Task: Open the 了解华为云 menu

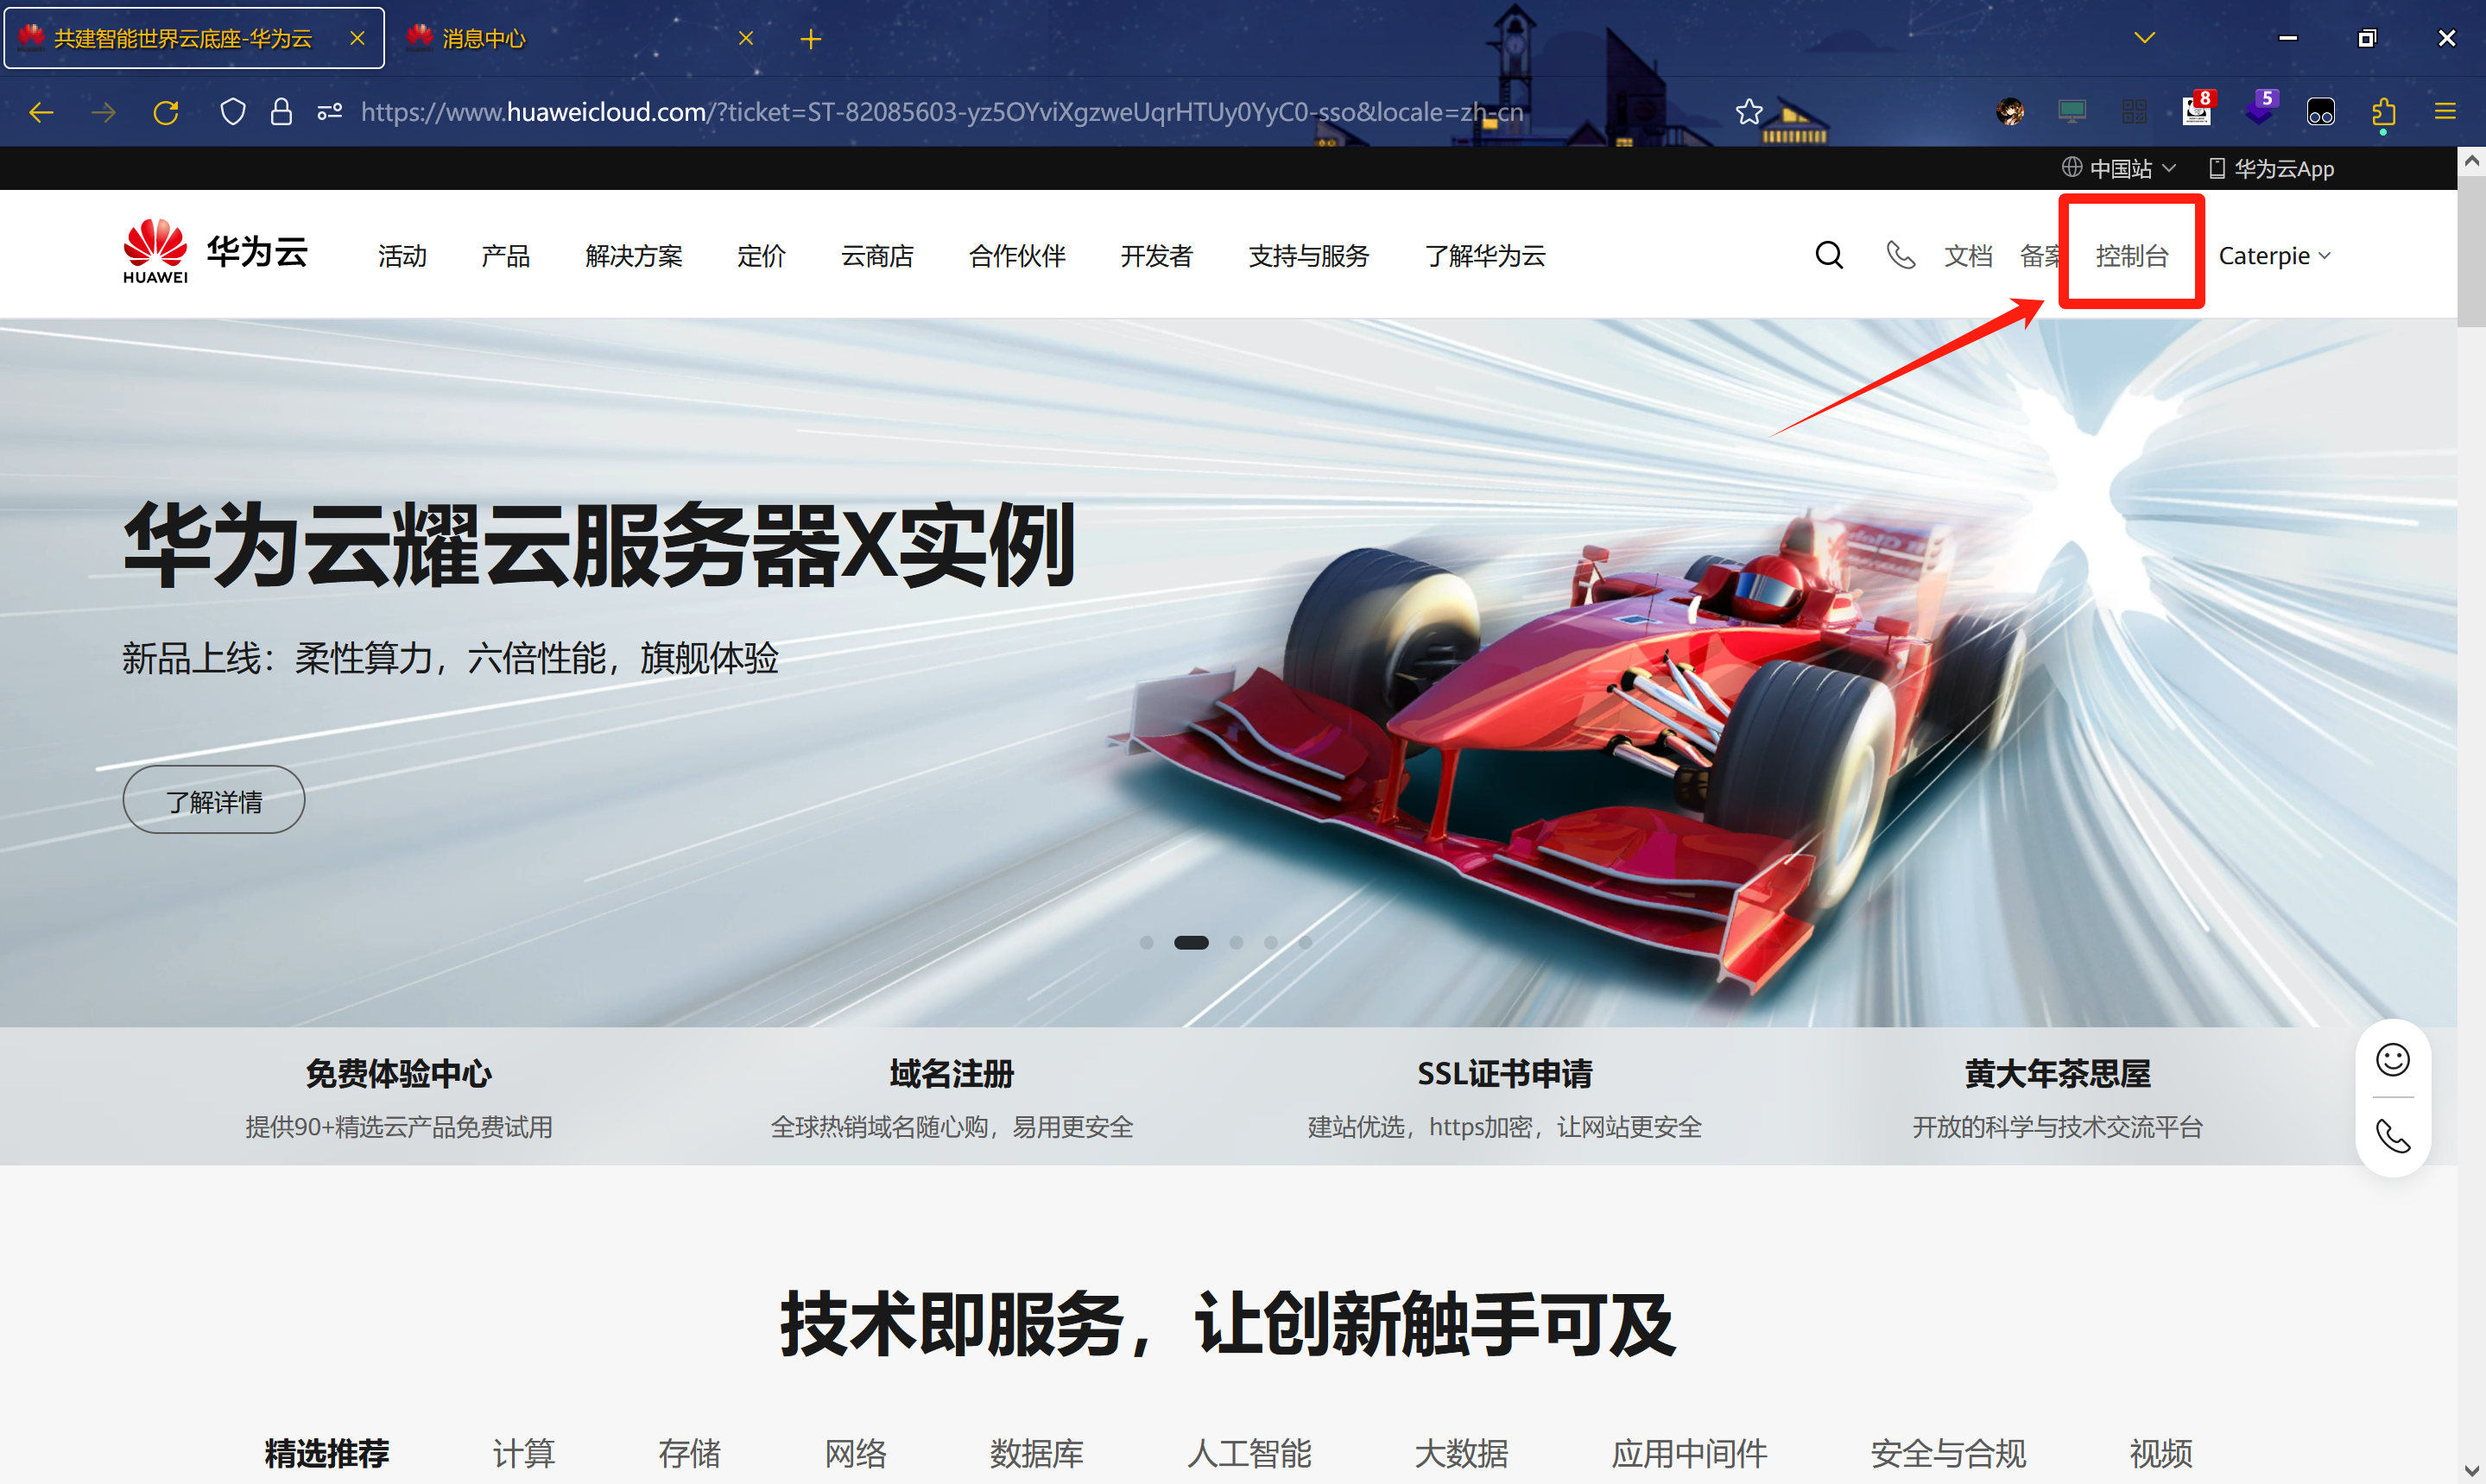Action: (x=1485, y=256)
